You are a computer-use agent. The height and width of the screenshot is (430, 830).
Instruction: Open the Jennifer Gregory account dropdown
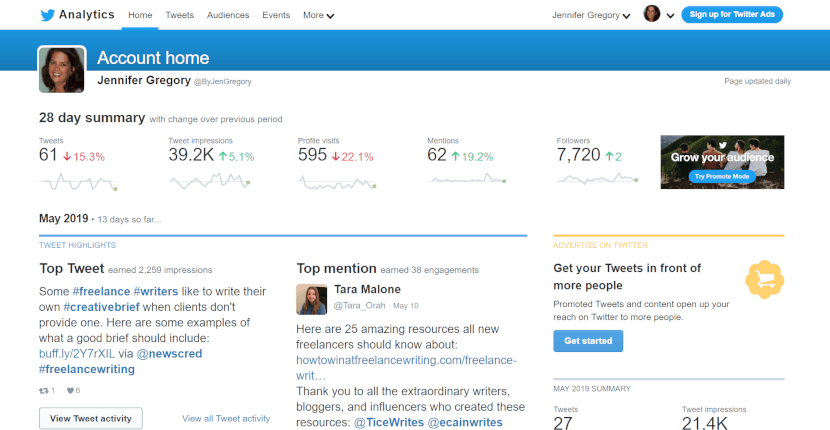click(x=591, y=15)
